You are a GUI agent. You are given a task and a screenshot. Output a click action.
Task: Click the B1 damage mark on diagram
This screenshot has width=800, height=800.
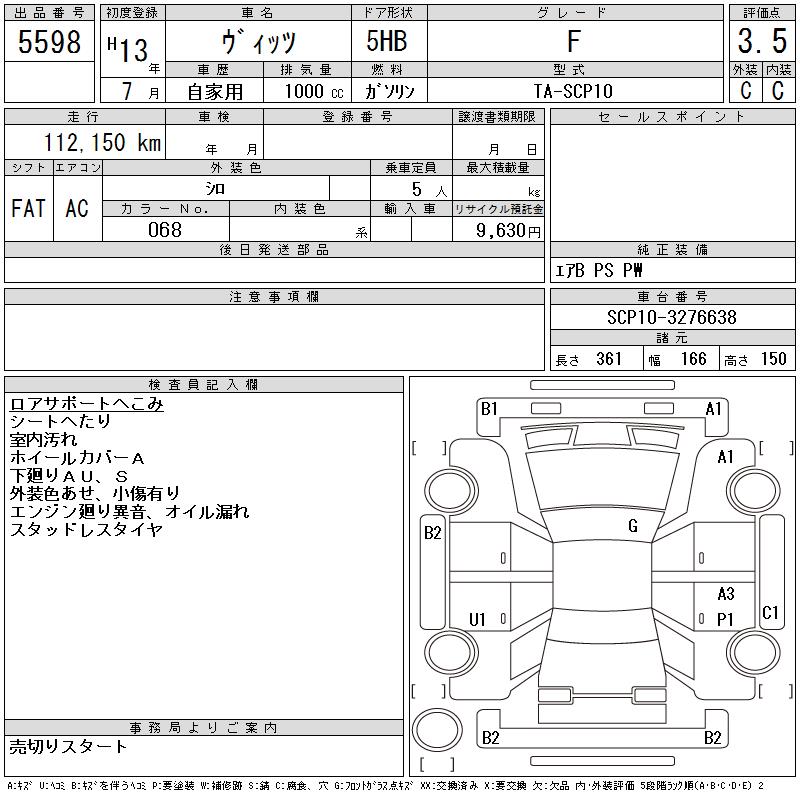tap(489, 409)
